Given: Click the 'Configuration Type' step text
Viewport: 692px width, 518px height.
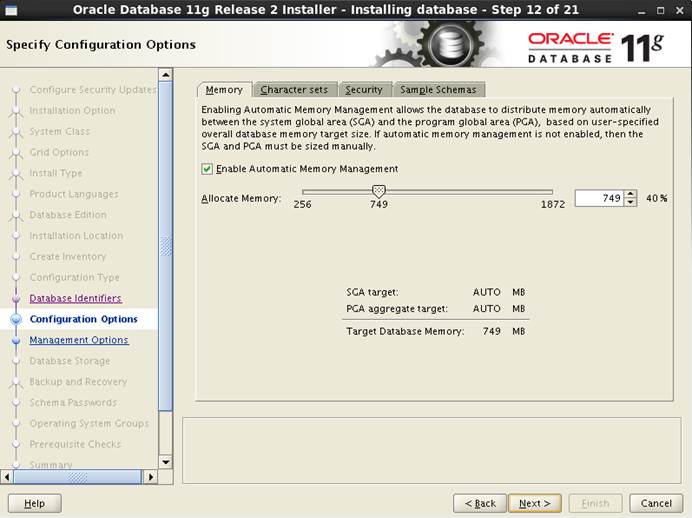Looking at the screenshot, I should [75, 278].
